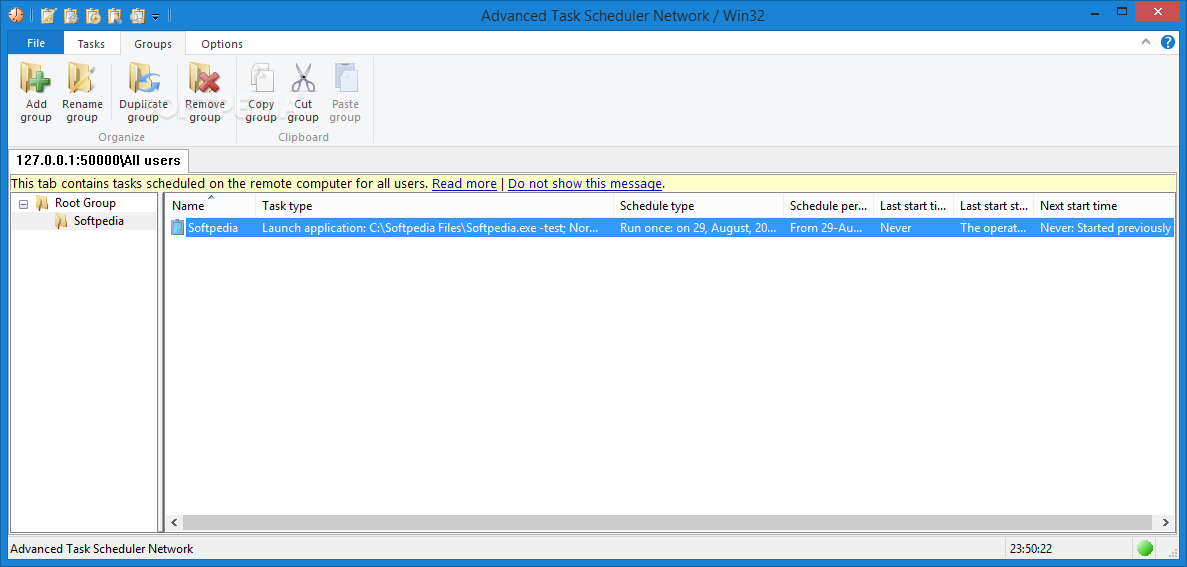The width and height of the screenshot is (1187, 567).
Task: Sort by the Next start time column header
Action: 1104,205
